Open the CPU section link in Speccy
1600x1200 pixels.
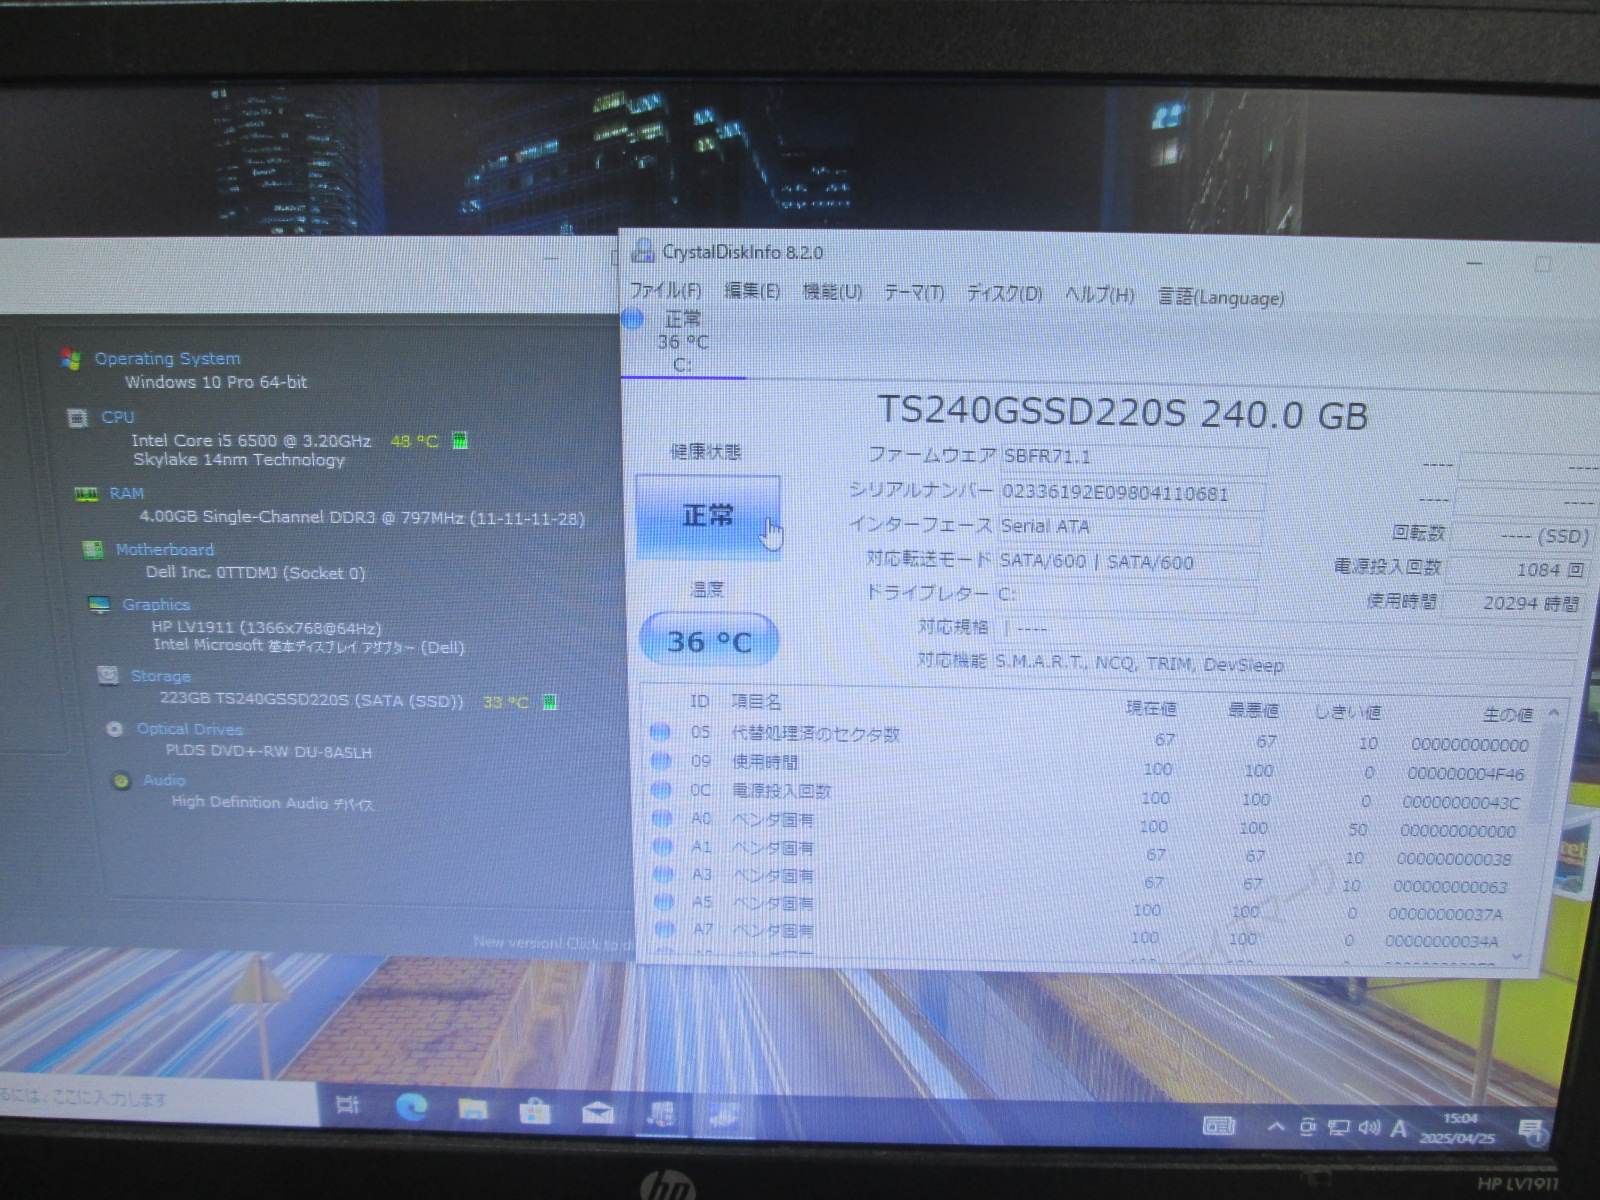click(x=117, y=417)
